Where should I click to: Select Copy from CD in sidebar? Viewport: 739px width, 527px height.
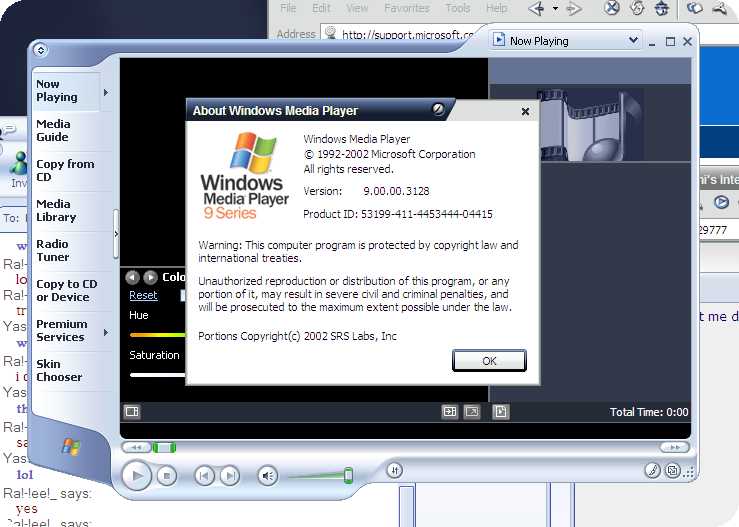pyautogui.click(x=65, y=170)
